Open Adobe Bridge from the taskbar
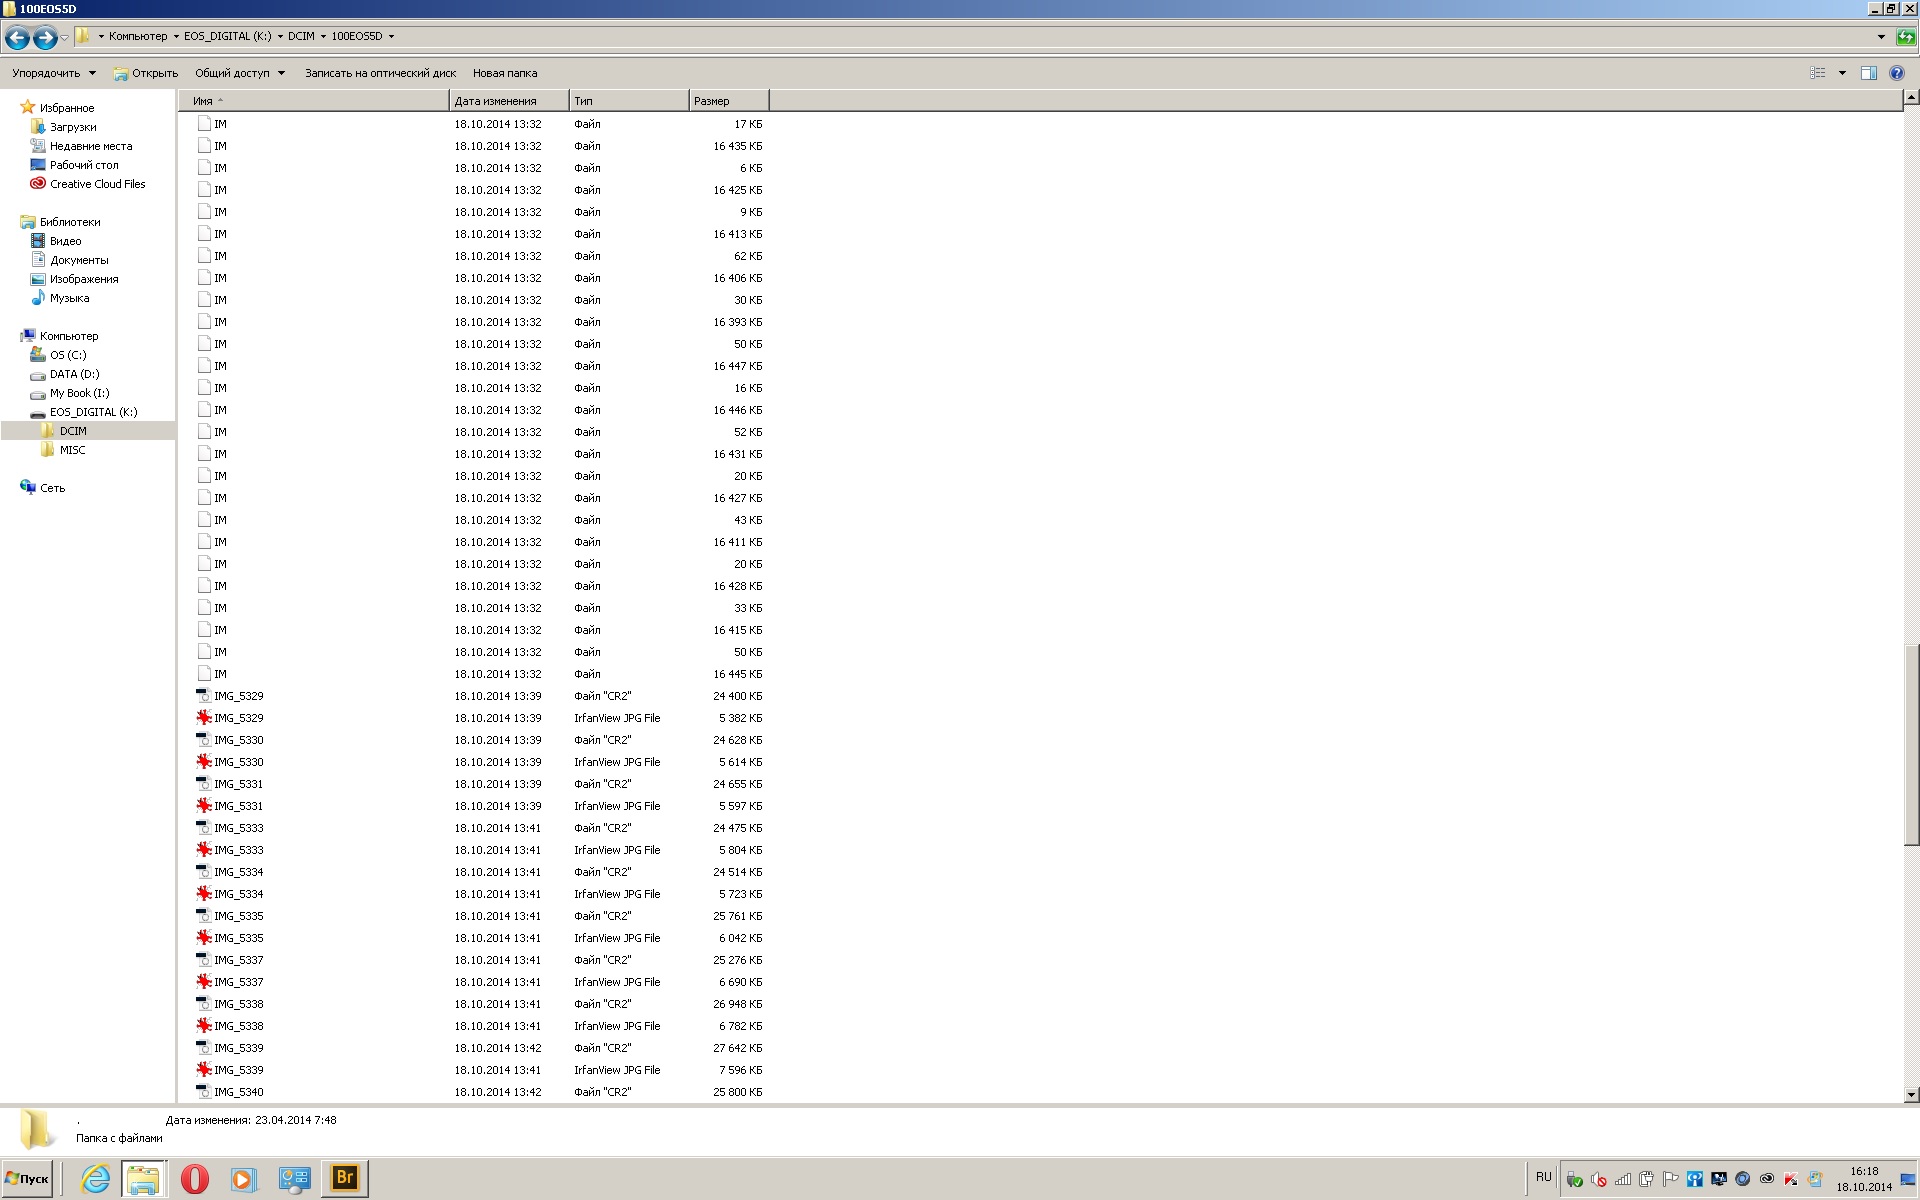This screenshot has height=1200, width=1920. pos(344,1178)
